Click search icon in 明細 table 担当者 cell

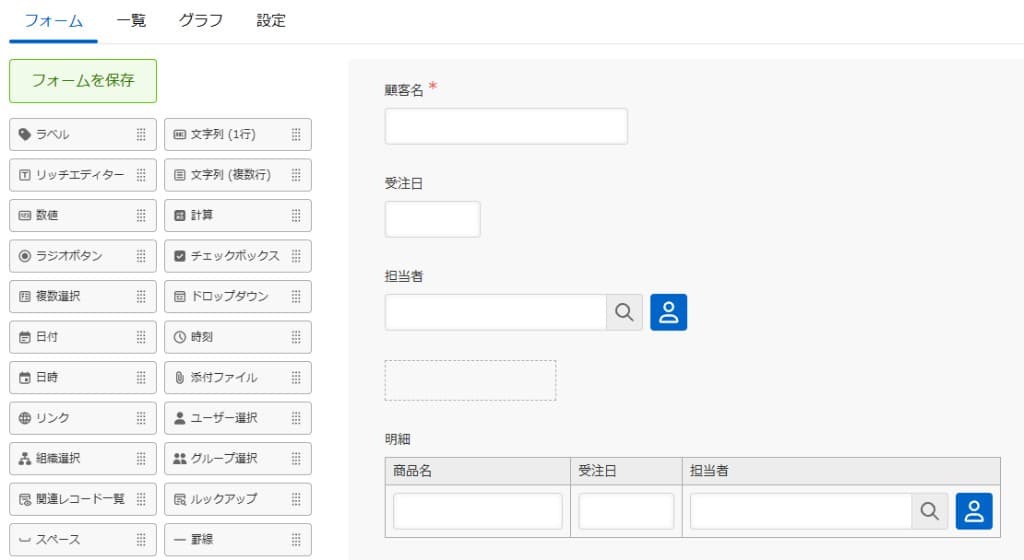coord(930,510)
